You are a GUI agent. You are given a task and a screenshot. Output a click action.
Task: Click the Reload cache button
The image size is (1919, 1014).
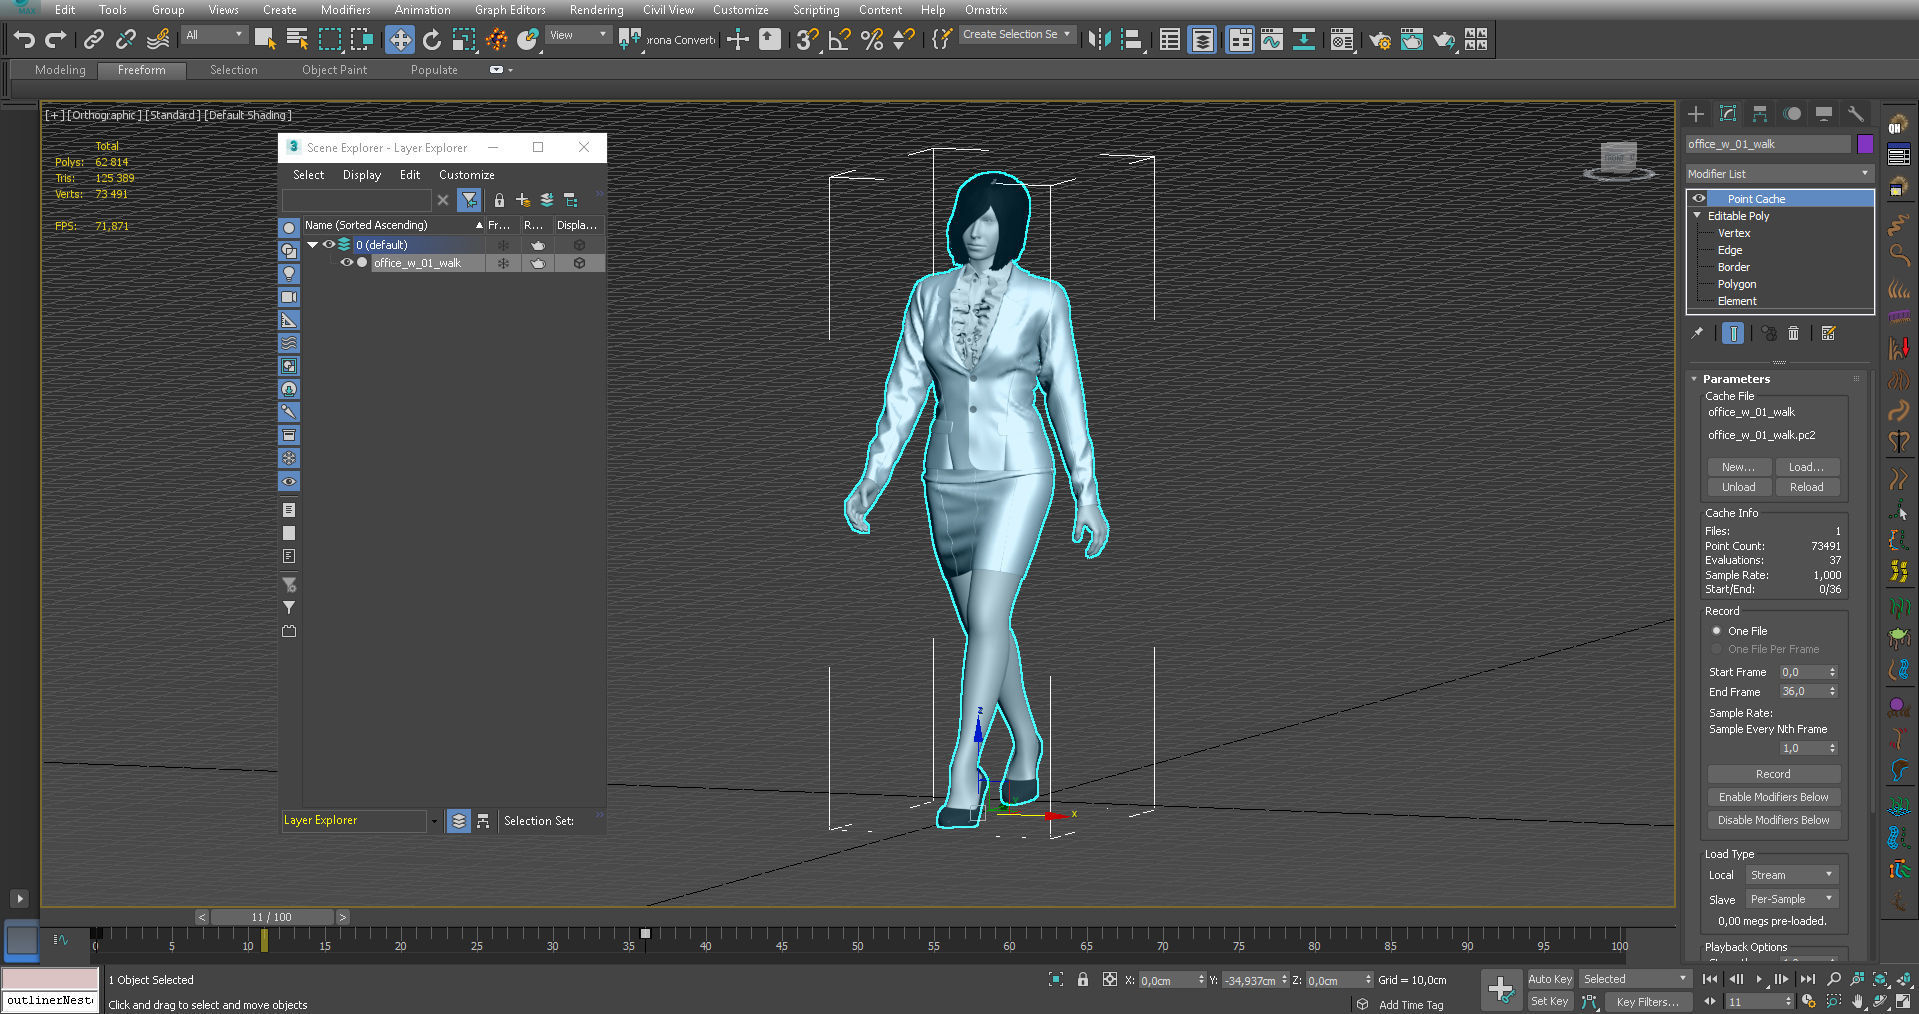pos(1806,487)
